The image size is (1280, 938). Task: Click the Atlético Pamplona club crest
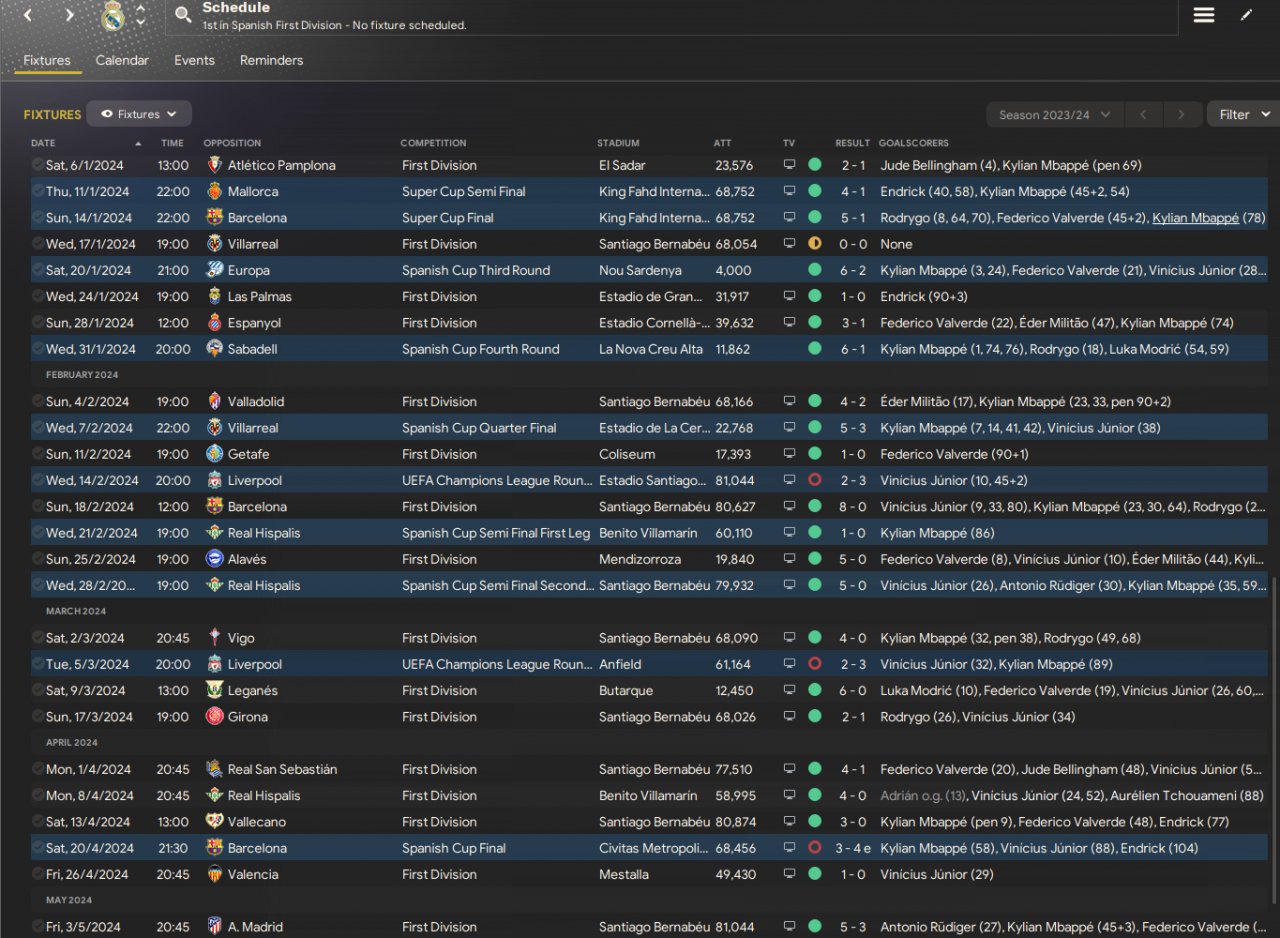(x=214, y=165)
